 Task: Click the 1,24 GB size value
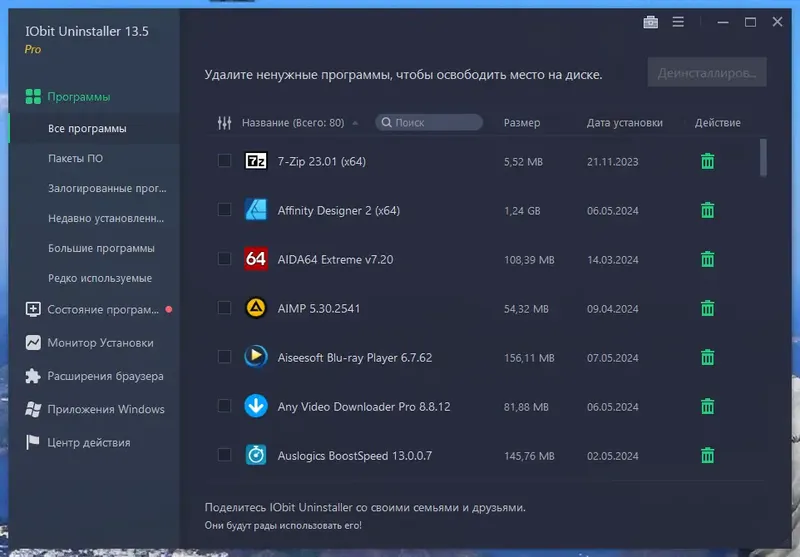point(522,211)
